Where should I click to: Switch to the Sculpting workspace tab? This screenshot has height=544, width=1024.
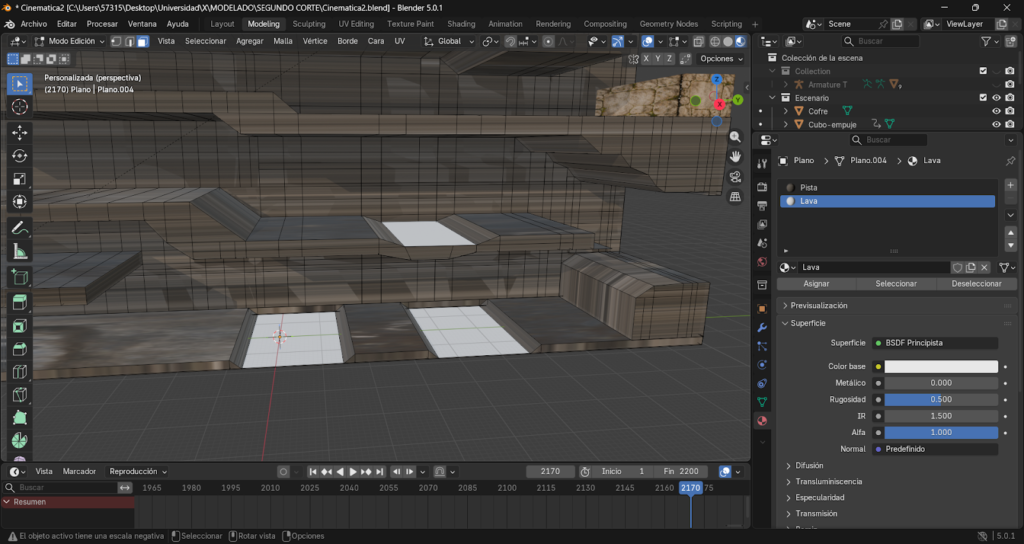point(309,24)
